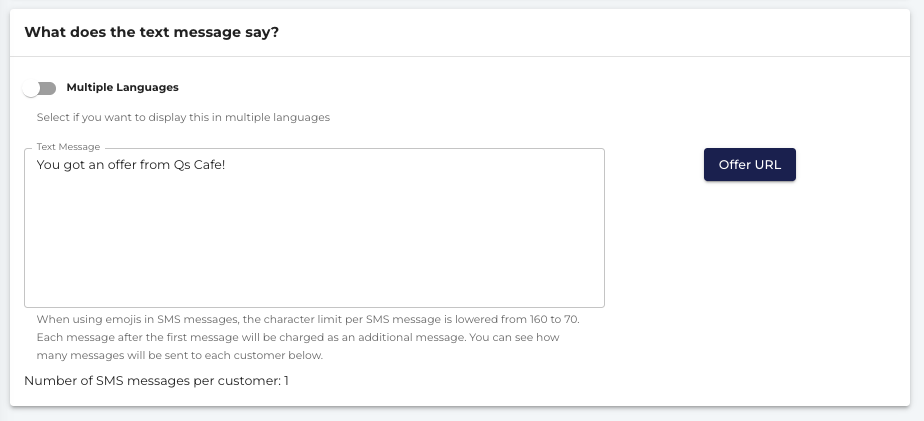
Task: Click the multiple-languages helper description text
Action: point(183,117)
